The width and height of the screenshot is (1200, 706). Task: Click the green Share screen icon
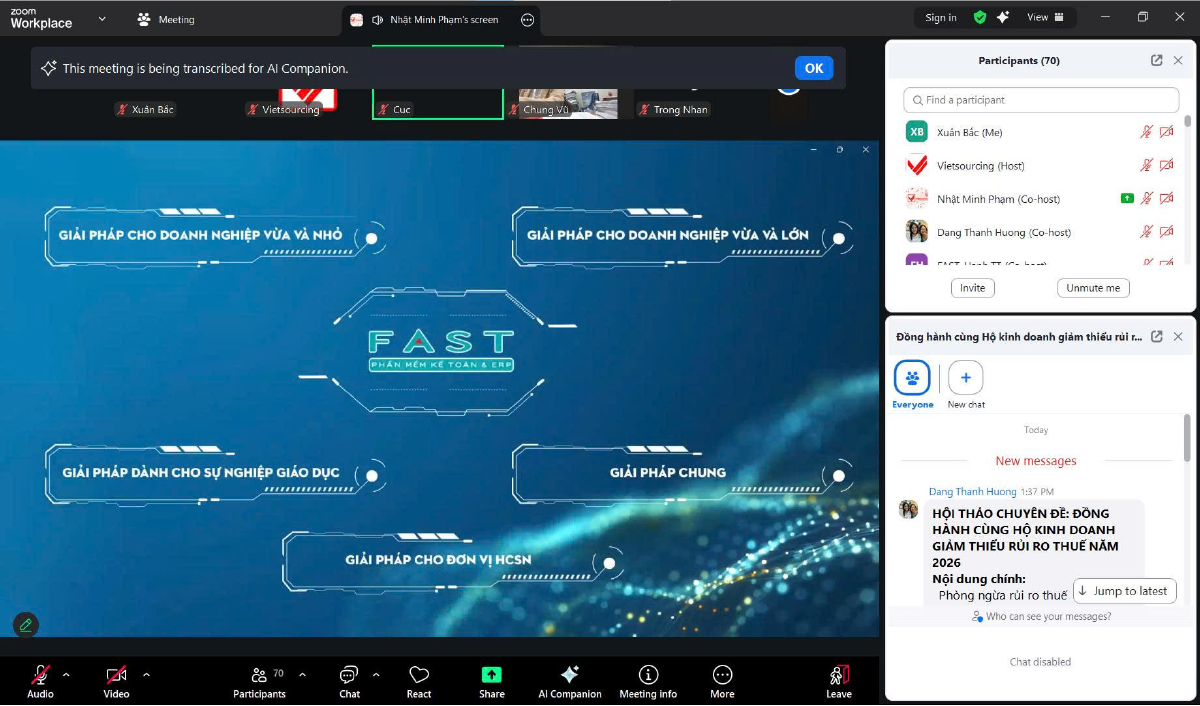coord(491,676)
